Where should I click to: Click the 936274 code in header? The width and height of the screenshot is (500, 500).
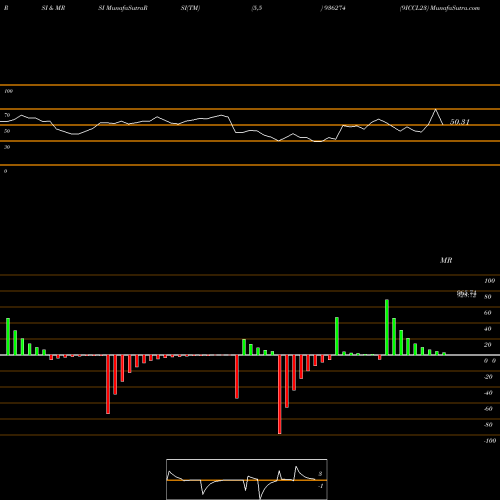point(334,8)
